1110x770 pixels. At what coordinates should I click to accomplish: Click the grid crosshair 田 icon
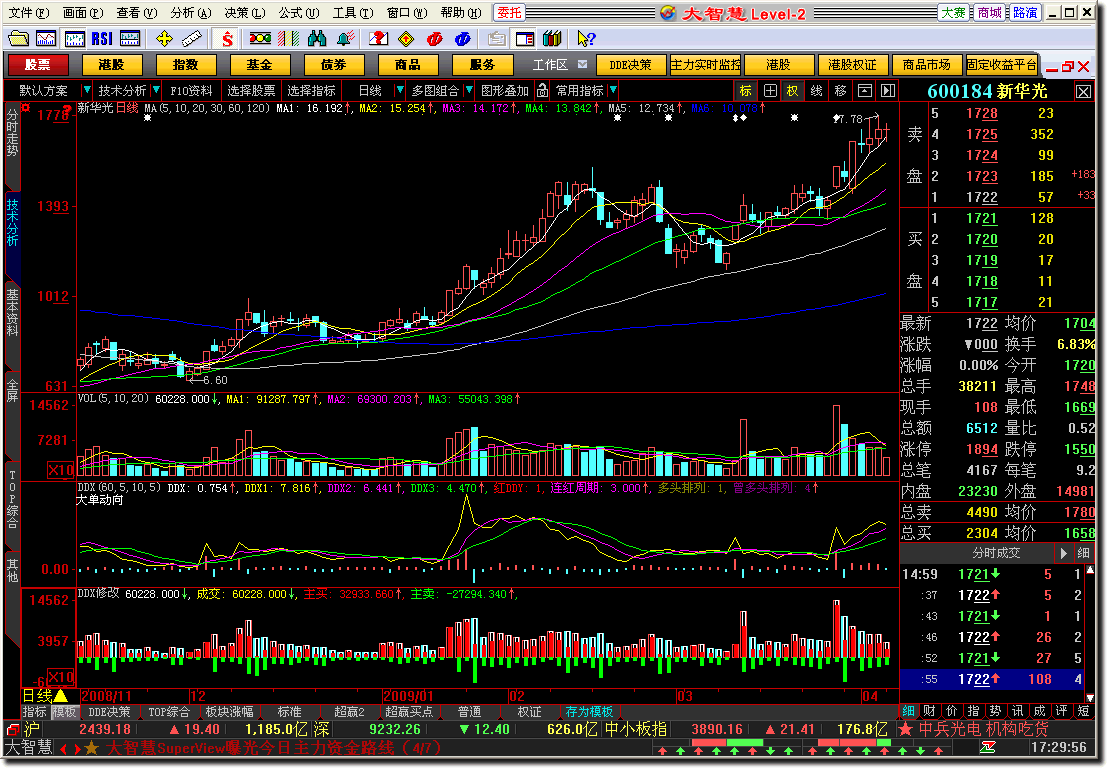(x=770, y=91)
